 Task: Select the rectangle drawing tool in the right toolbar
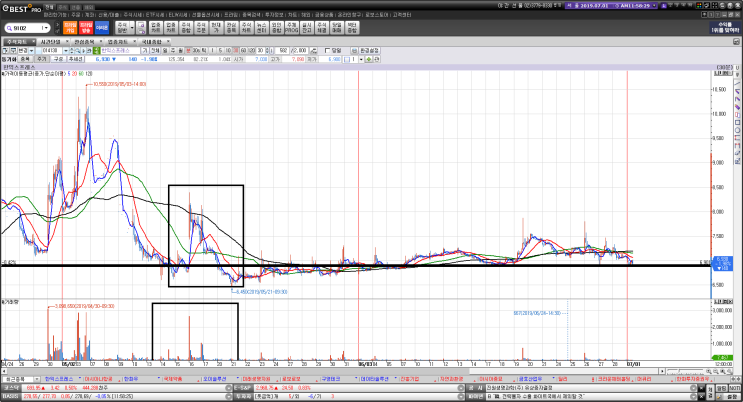click(737, 123)
